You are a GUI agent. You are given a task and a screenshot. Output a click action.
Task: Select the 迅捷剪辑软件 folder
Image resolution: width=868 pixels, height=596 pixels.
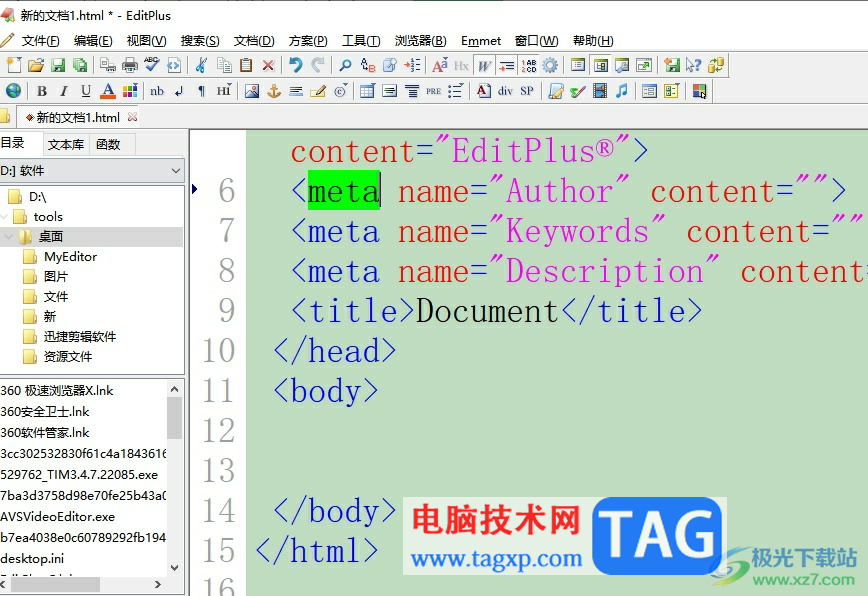pyautogui.click(x=80, y=336)
